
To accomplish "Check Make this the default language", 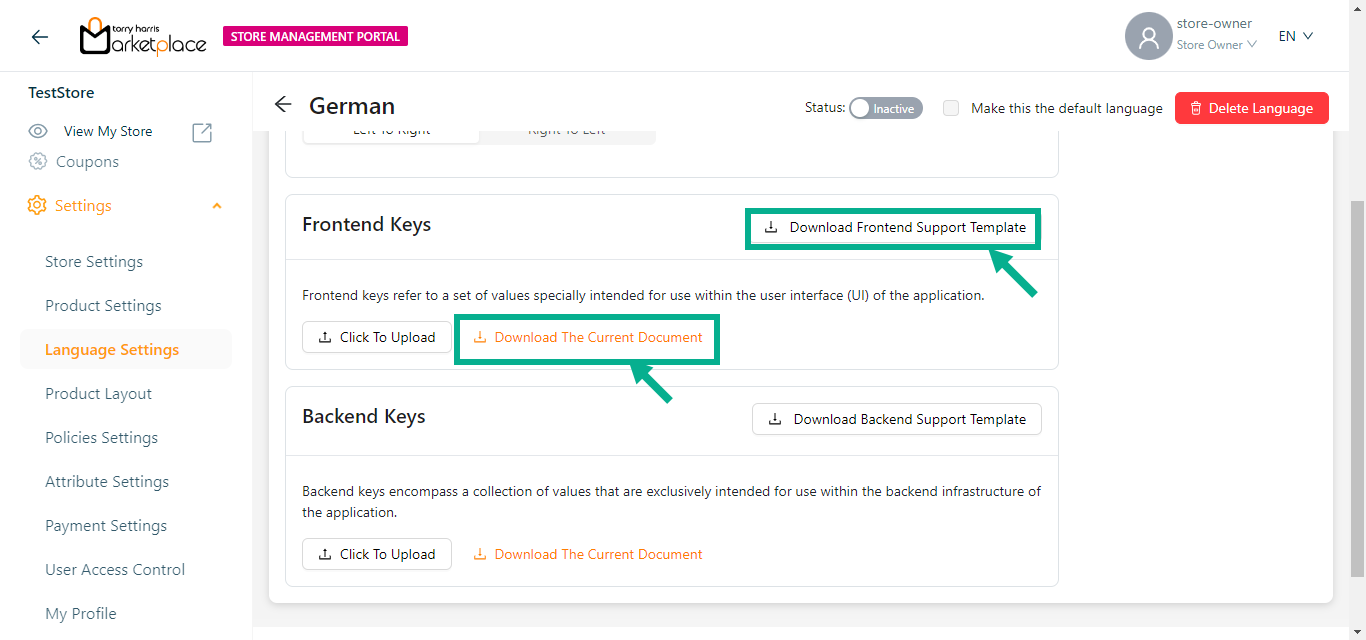I will coord(951,108).
